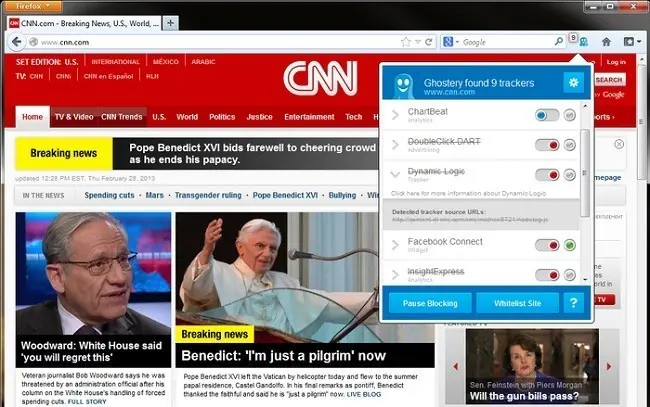Open Spending cuts news link
650x407 pixels.
click(x=109, y=195)
